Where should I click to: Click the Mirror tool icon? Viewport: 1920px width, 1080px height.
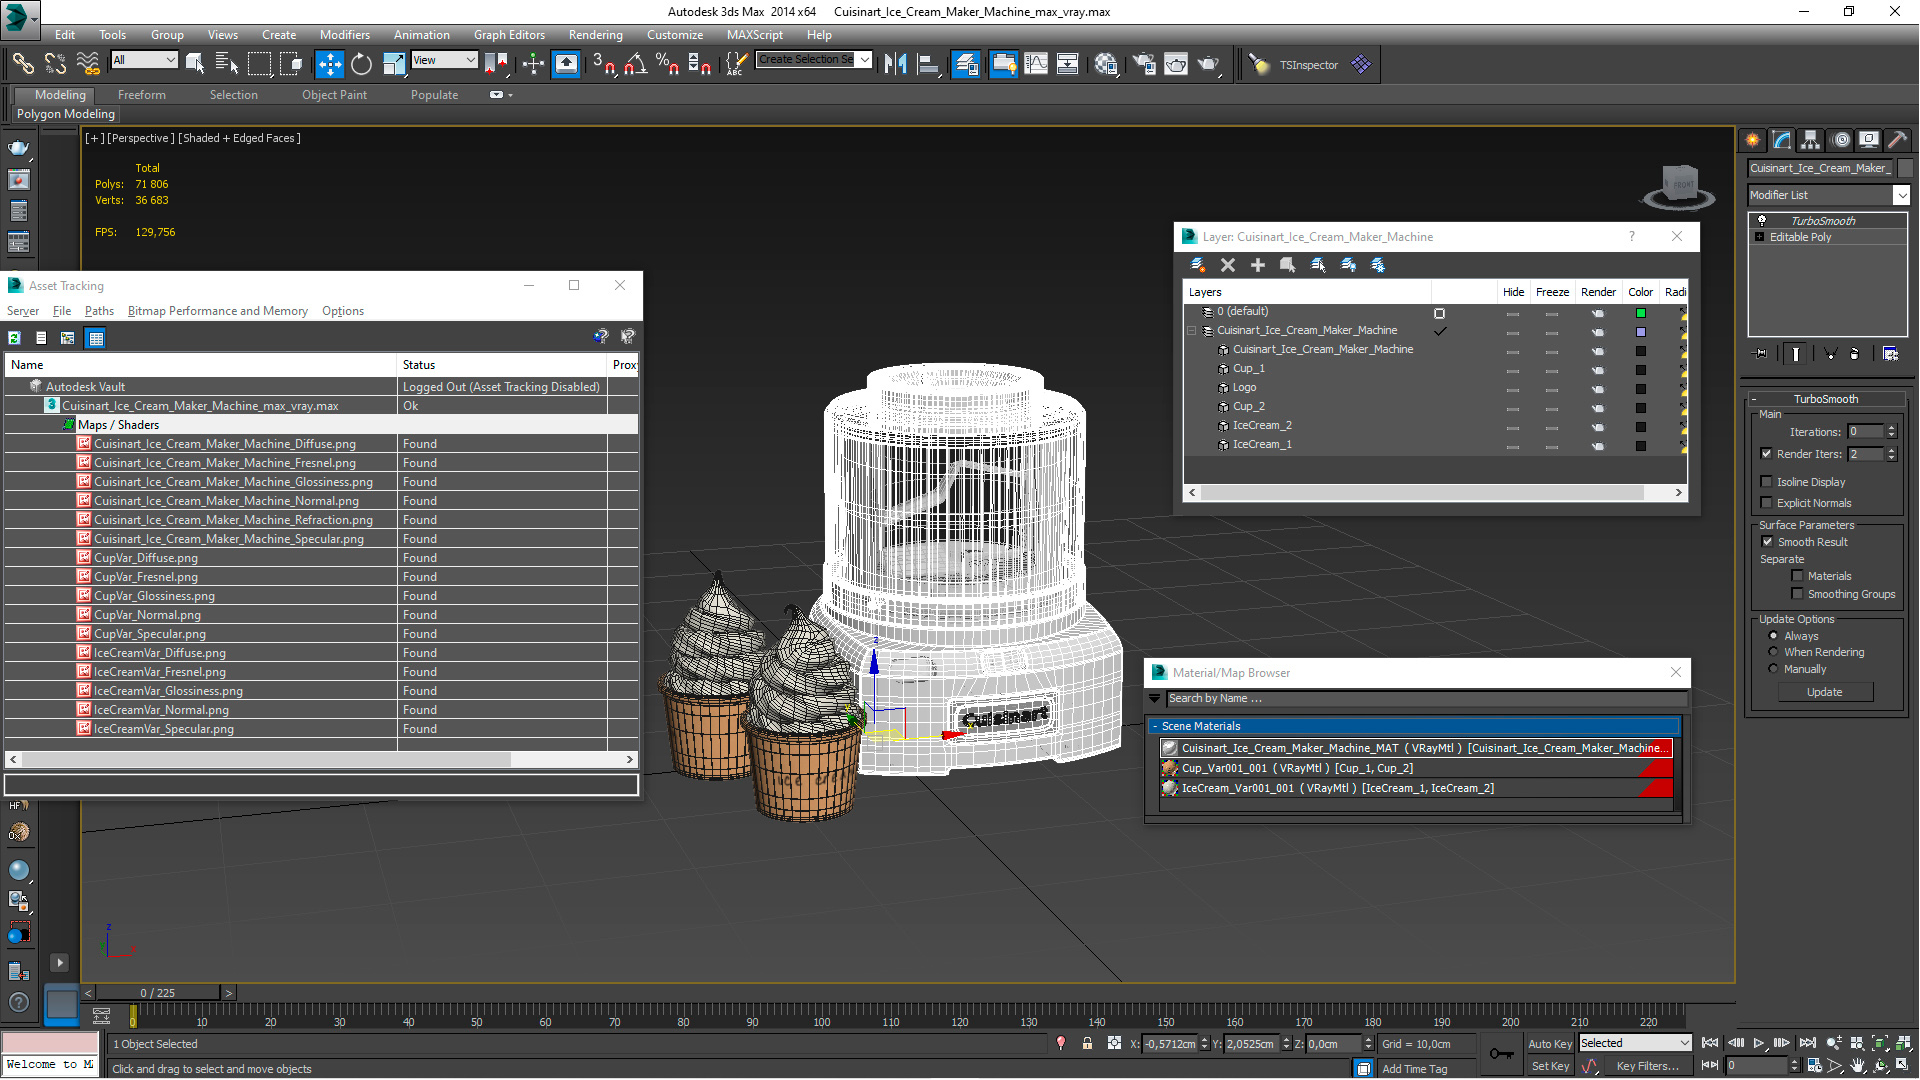coord(895,65)
